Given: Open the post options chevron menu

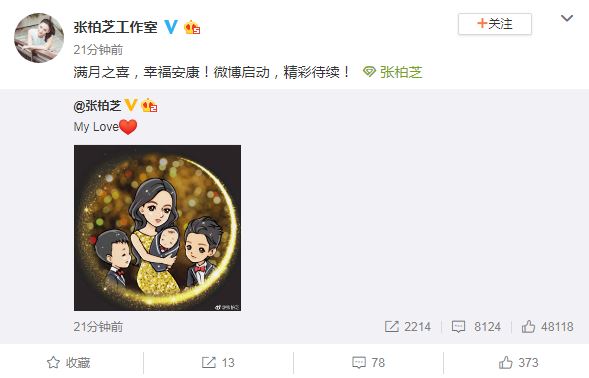Looking at the screenshot, I should point(566,18).
